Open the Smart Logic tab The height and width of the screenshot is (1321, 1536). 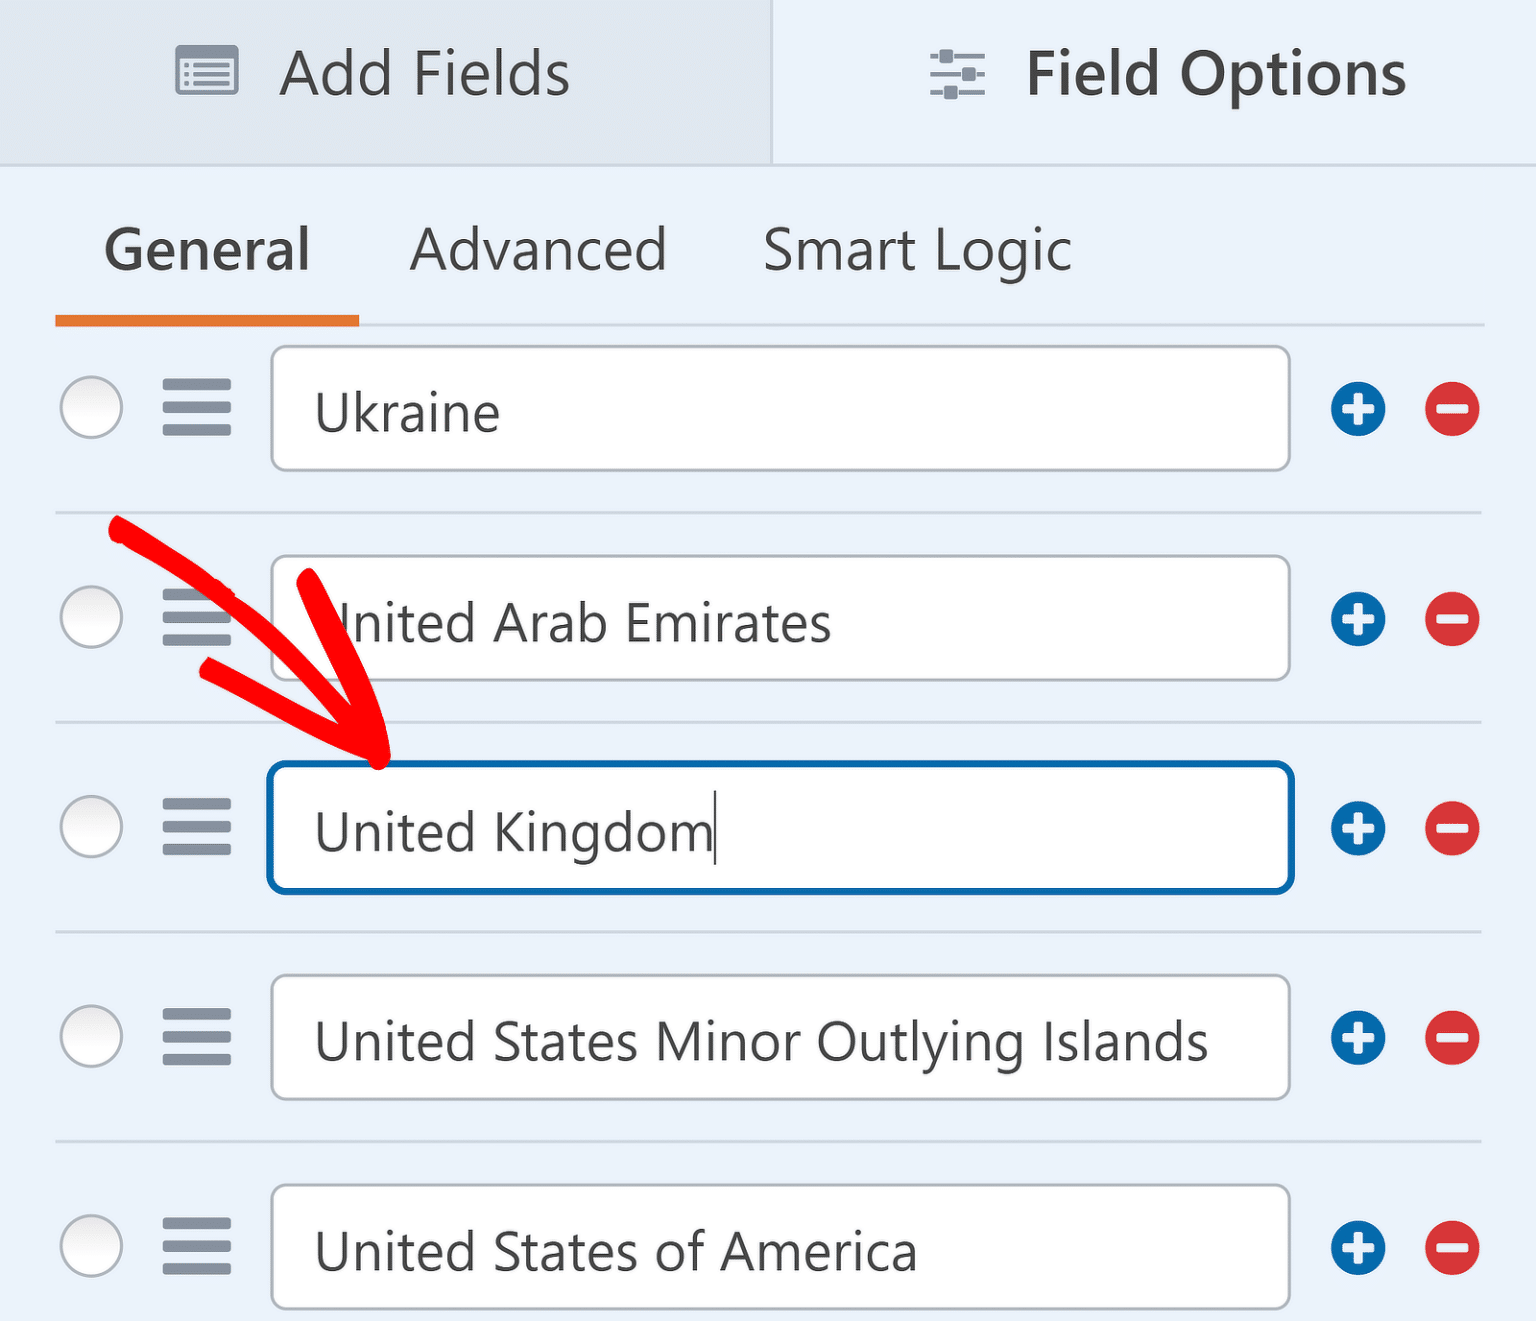pos(917,250)
